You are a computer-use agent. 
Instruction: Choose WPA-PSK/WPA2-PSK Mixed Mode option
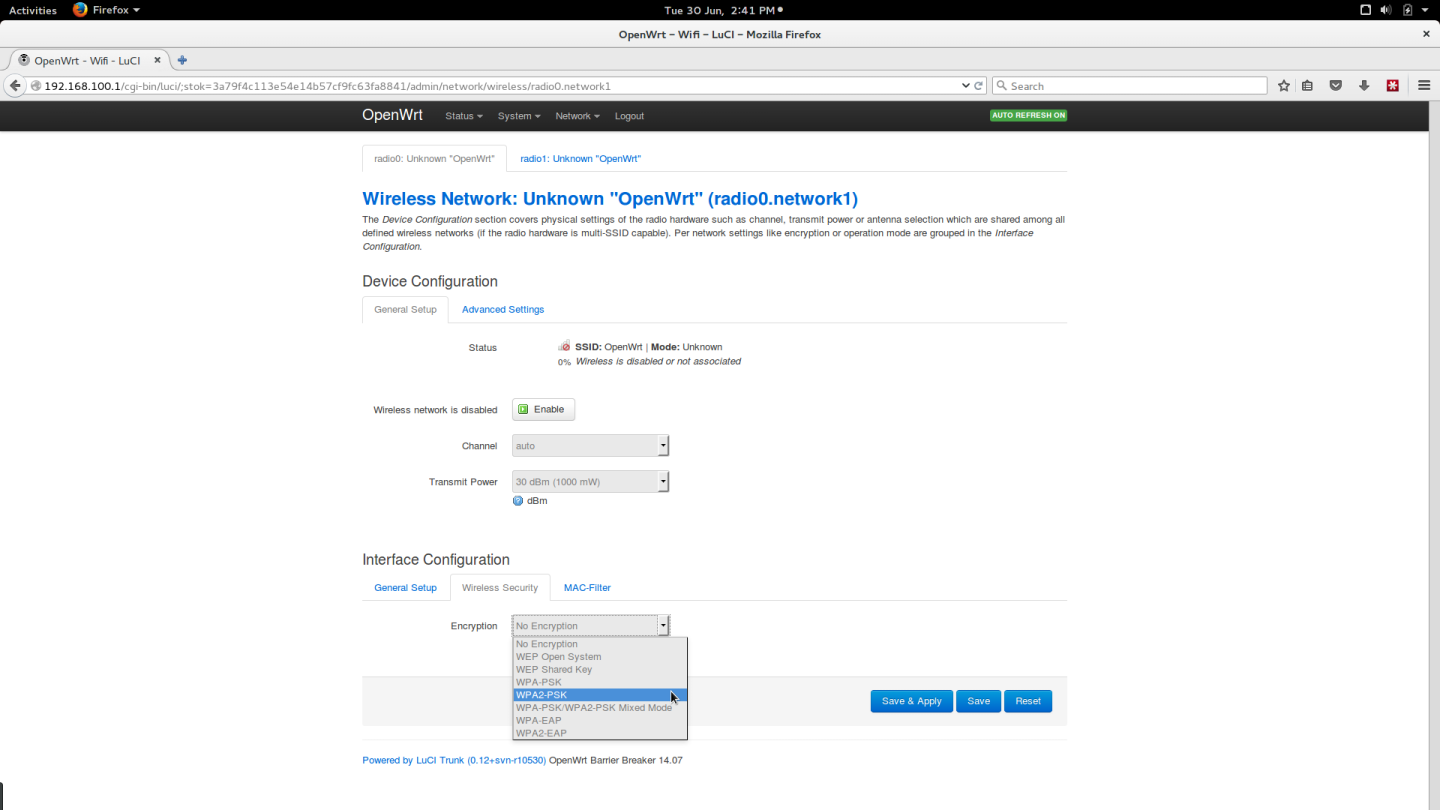[x=600, y=708]
